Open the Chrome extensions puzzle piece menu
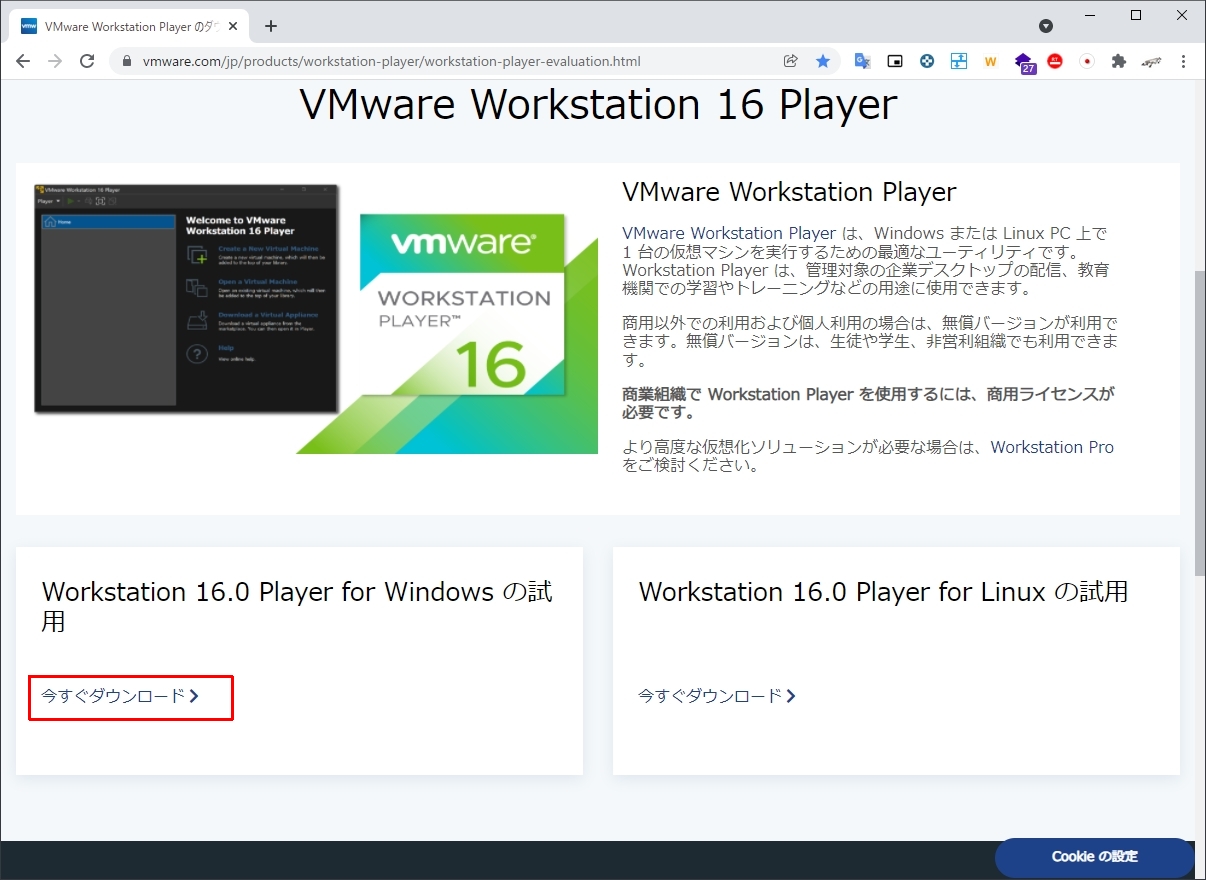 tap(1120, 61)
